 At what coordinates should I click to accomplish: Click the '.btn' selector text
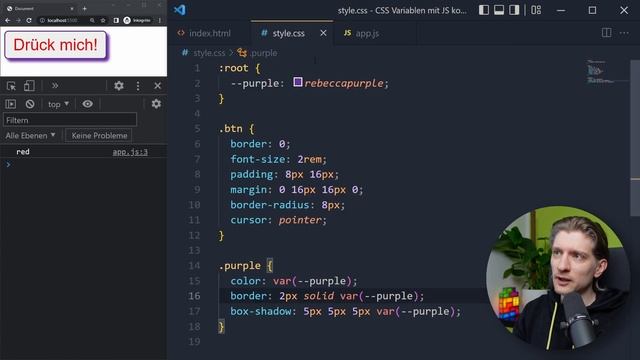tap(231, 129)
